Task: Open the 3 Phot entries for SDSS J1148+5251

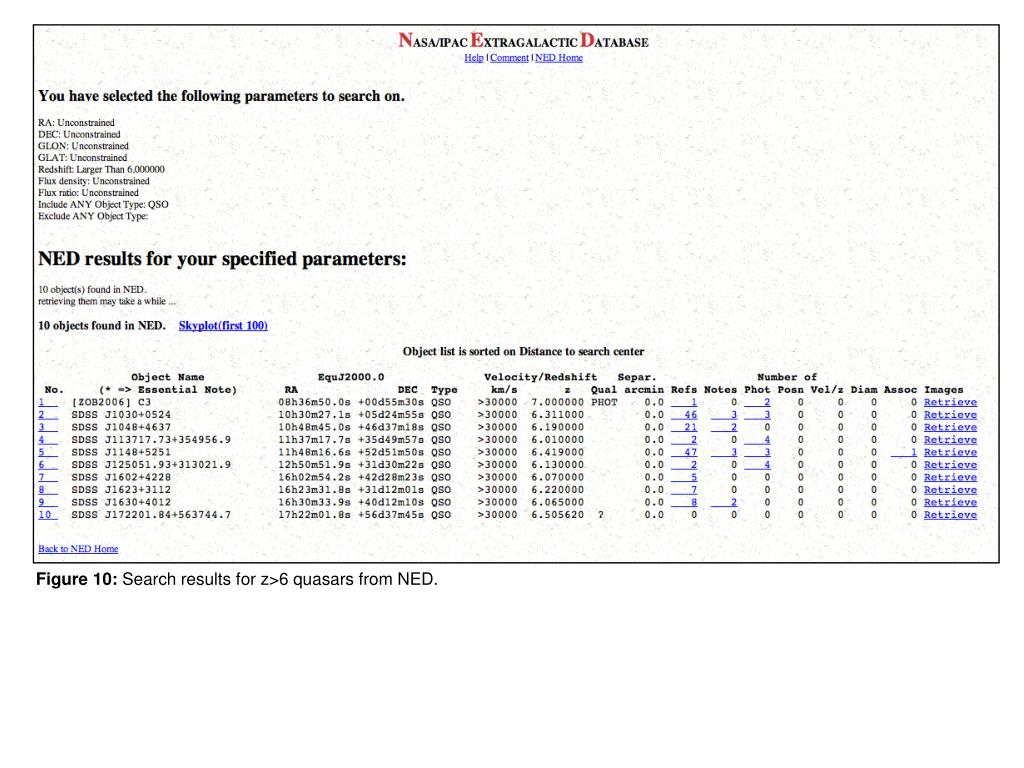Action: pyautogui.click(x=758, y=452)
